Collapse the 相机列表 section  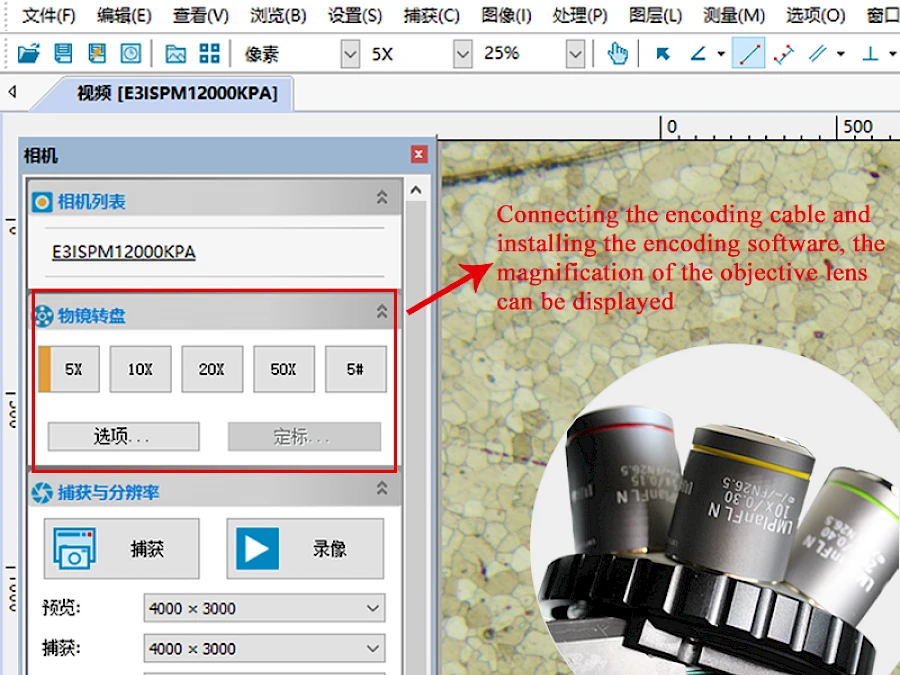[382, 197]
